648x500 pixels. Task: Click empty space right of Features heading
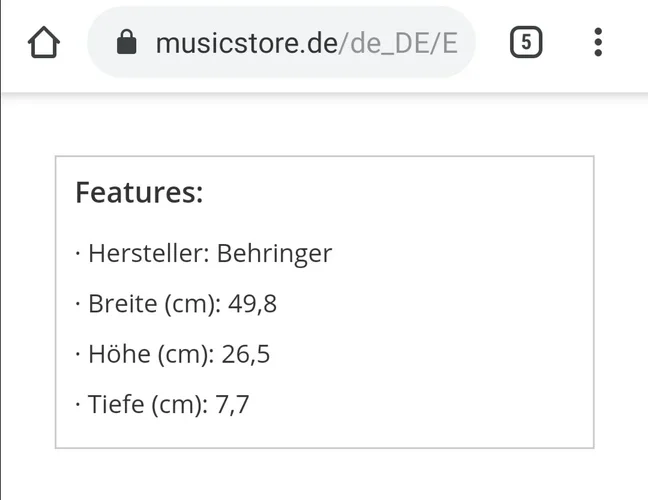(x=400, y=192)
